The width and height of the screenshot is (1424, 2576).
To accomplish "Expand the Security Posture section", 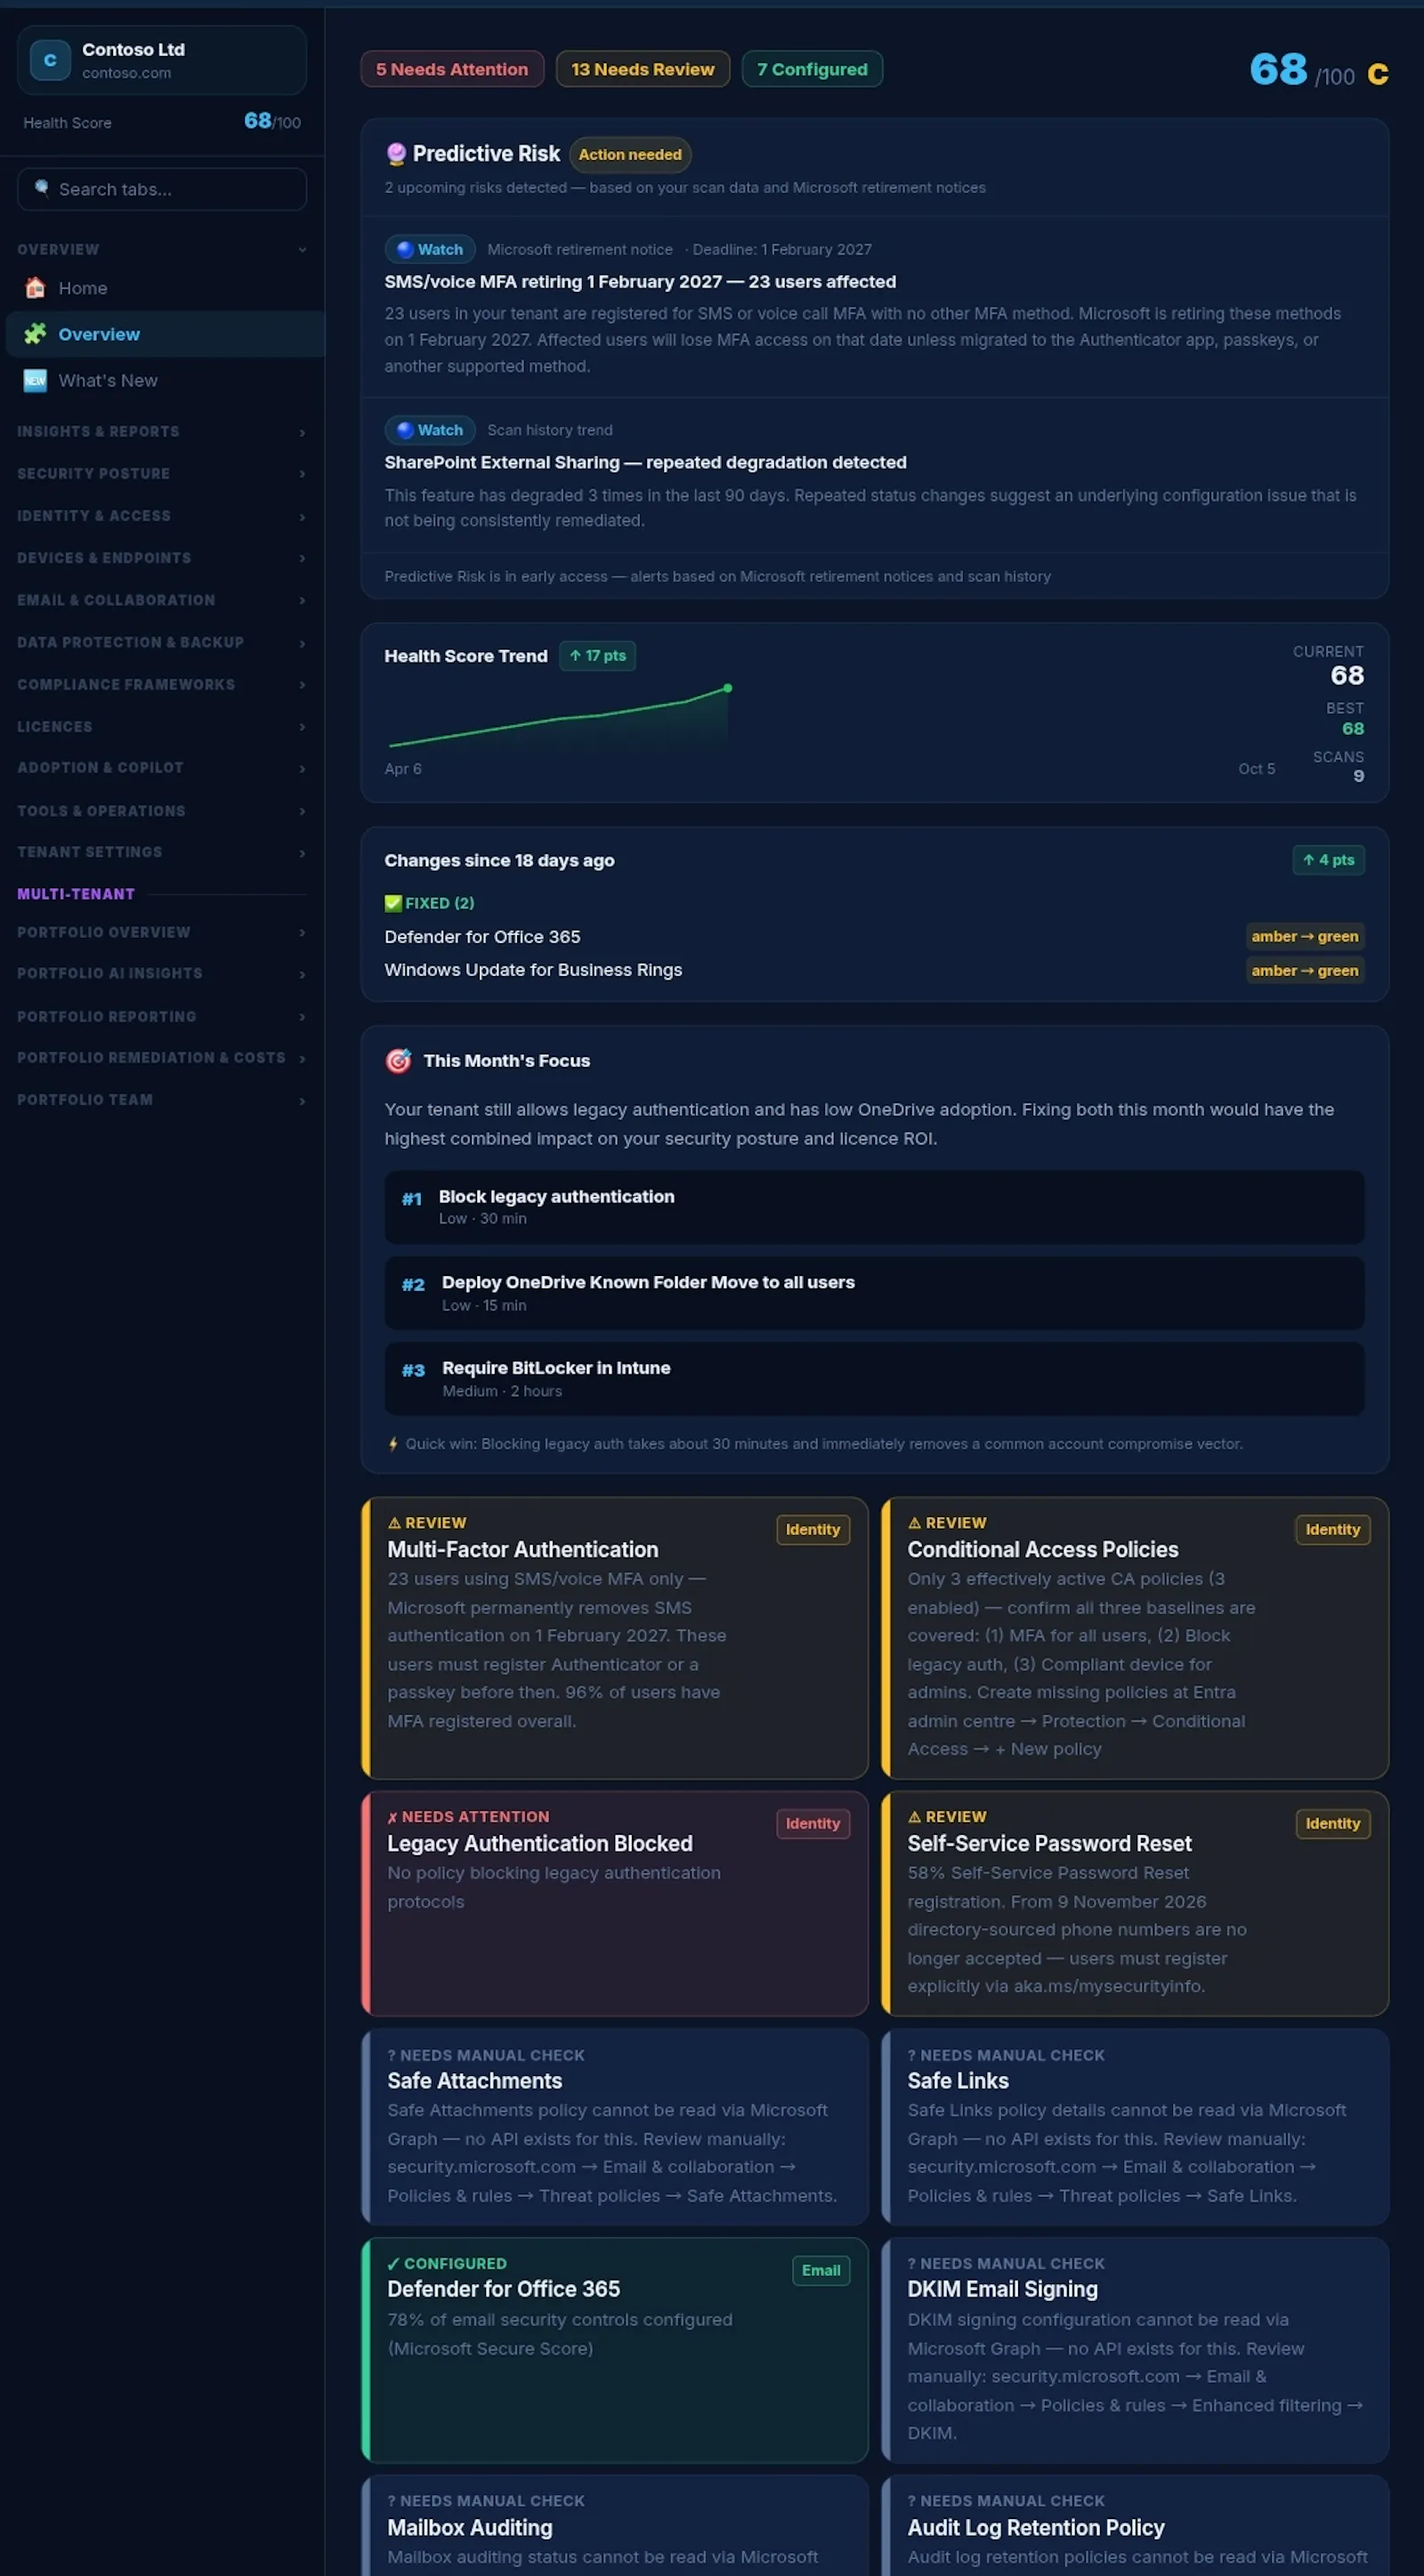I will [x=162, y=473].
